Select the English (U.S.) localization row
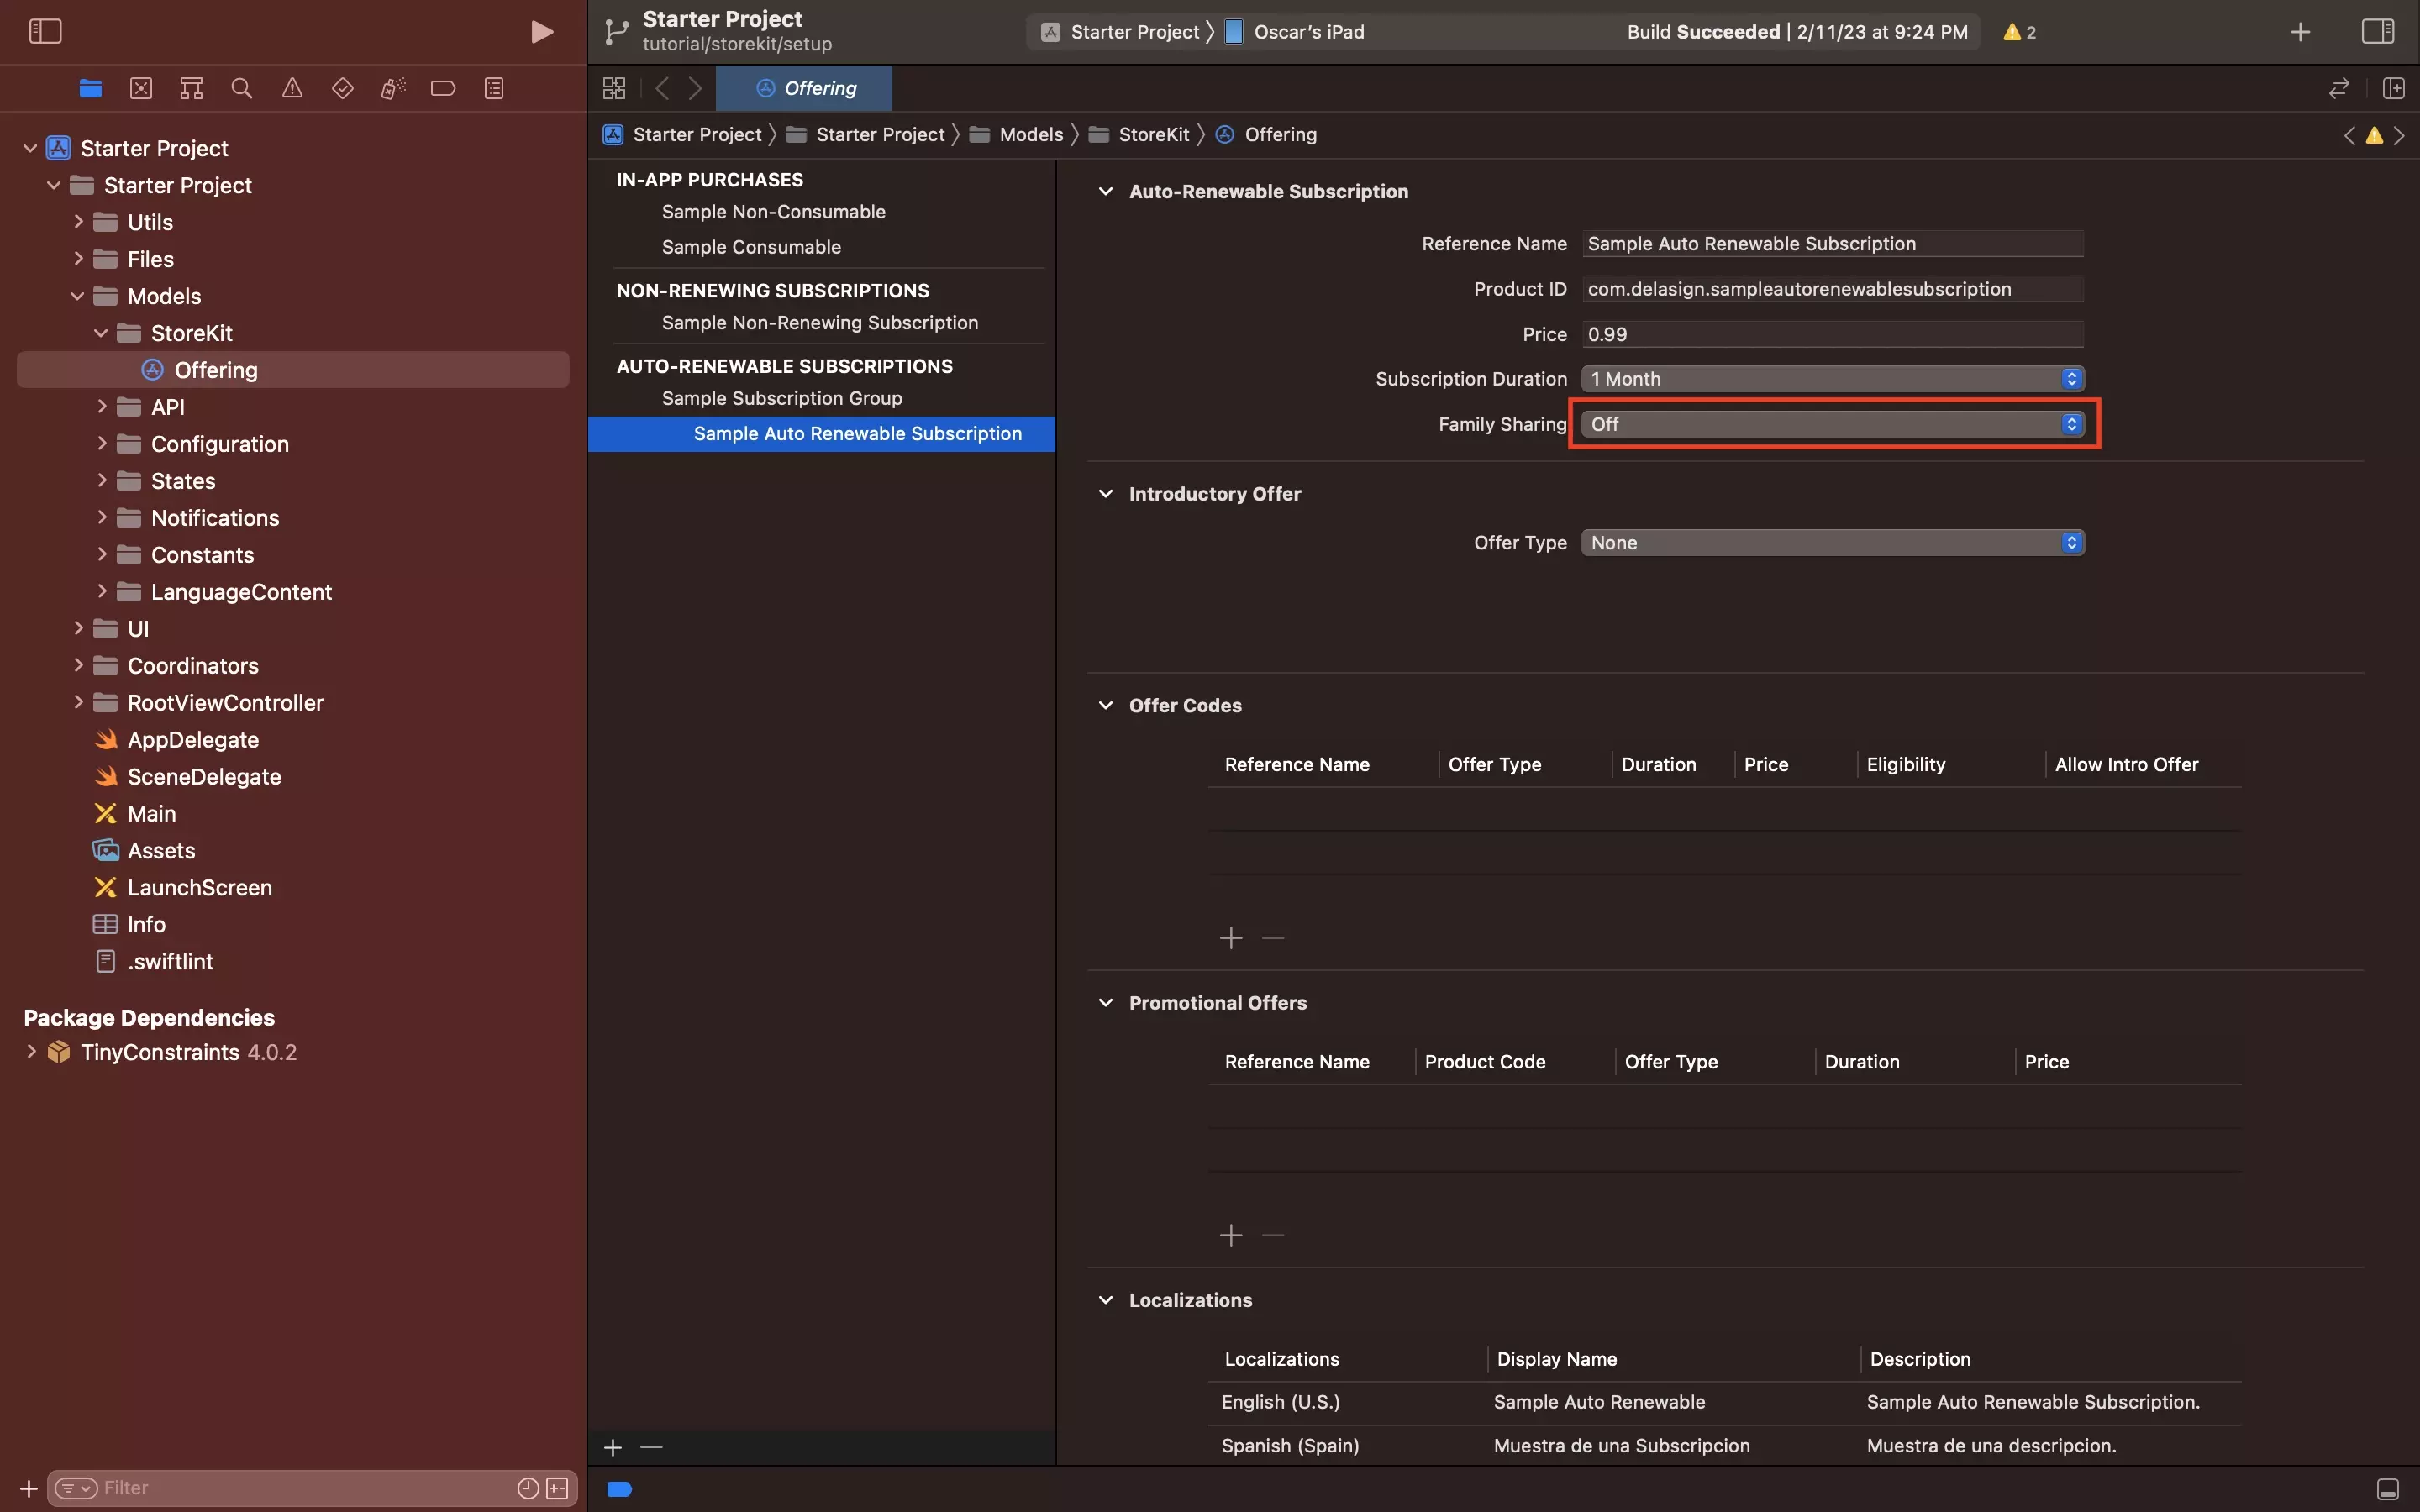Image resolution: width=2420 pixels, height=1512 pixels. 1724,1402
